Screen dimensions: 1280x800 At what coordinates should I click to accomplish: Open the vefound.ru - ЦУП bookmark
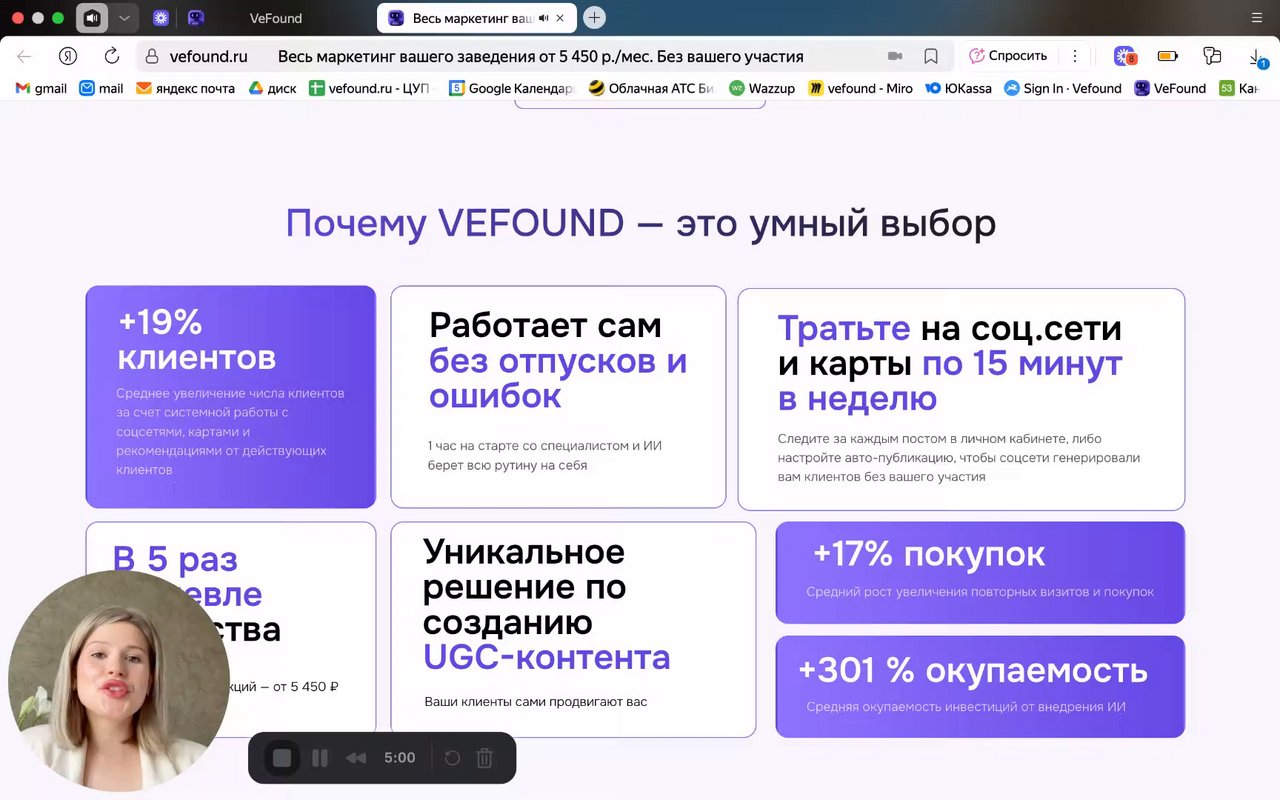(369, 88)
